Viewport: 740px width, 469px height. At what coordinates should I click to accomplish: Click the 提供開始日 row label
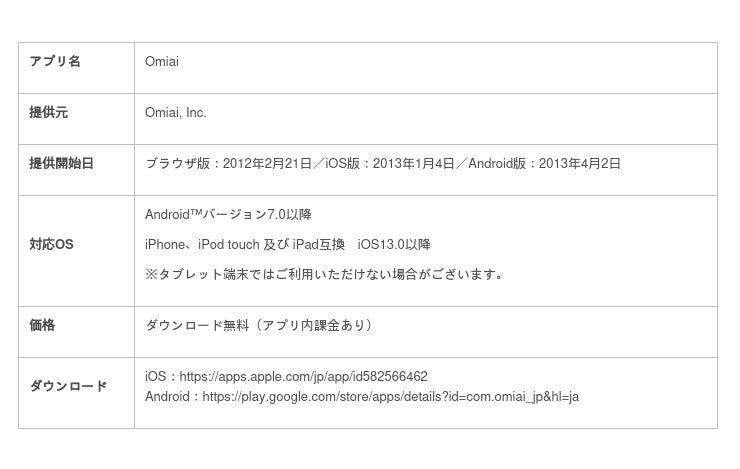(61, 163)
